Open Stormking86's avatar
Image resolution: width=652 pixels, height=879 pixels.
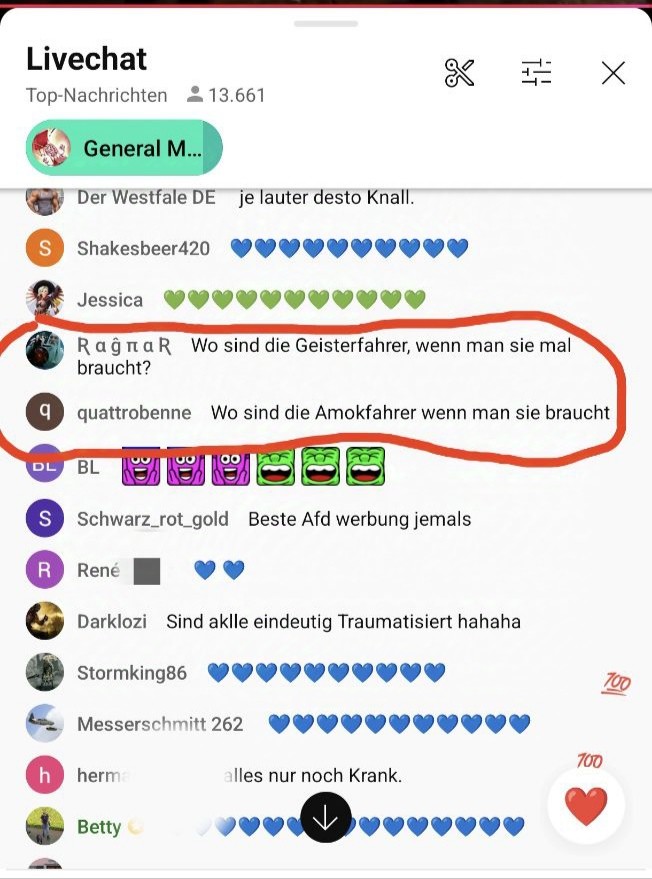[45, 672]
